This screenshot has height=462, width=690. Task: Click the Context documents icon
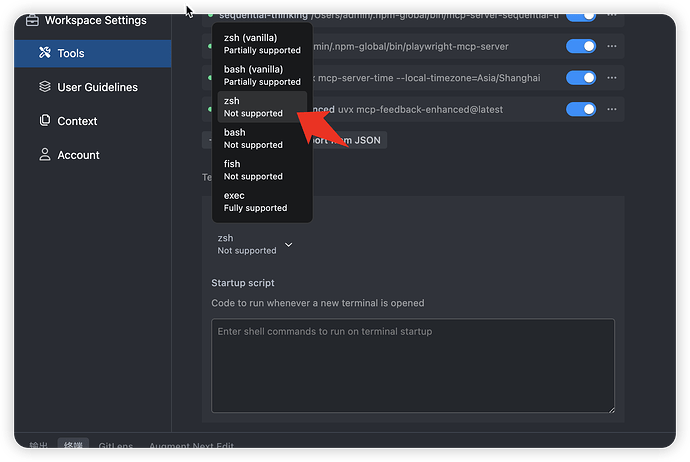(x=44, y=121)
